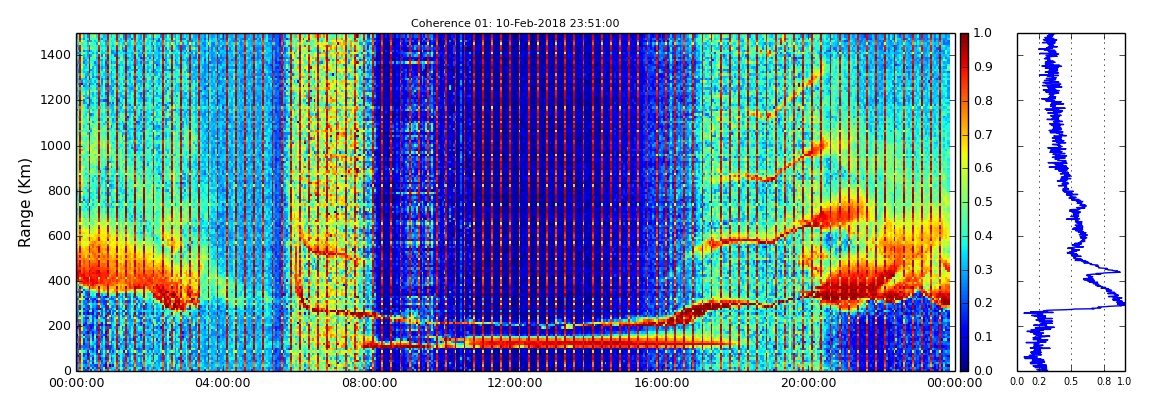Click the 800 range axis tick label
The image size is (1150, 407).
(61, 191)
